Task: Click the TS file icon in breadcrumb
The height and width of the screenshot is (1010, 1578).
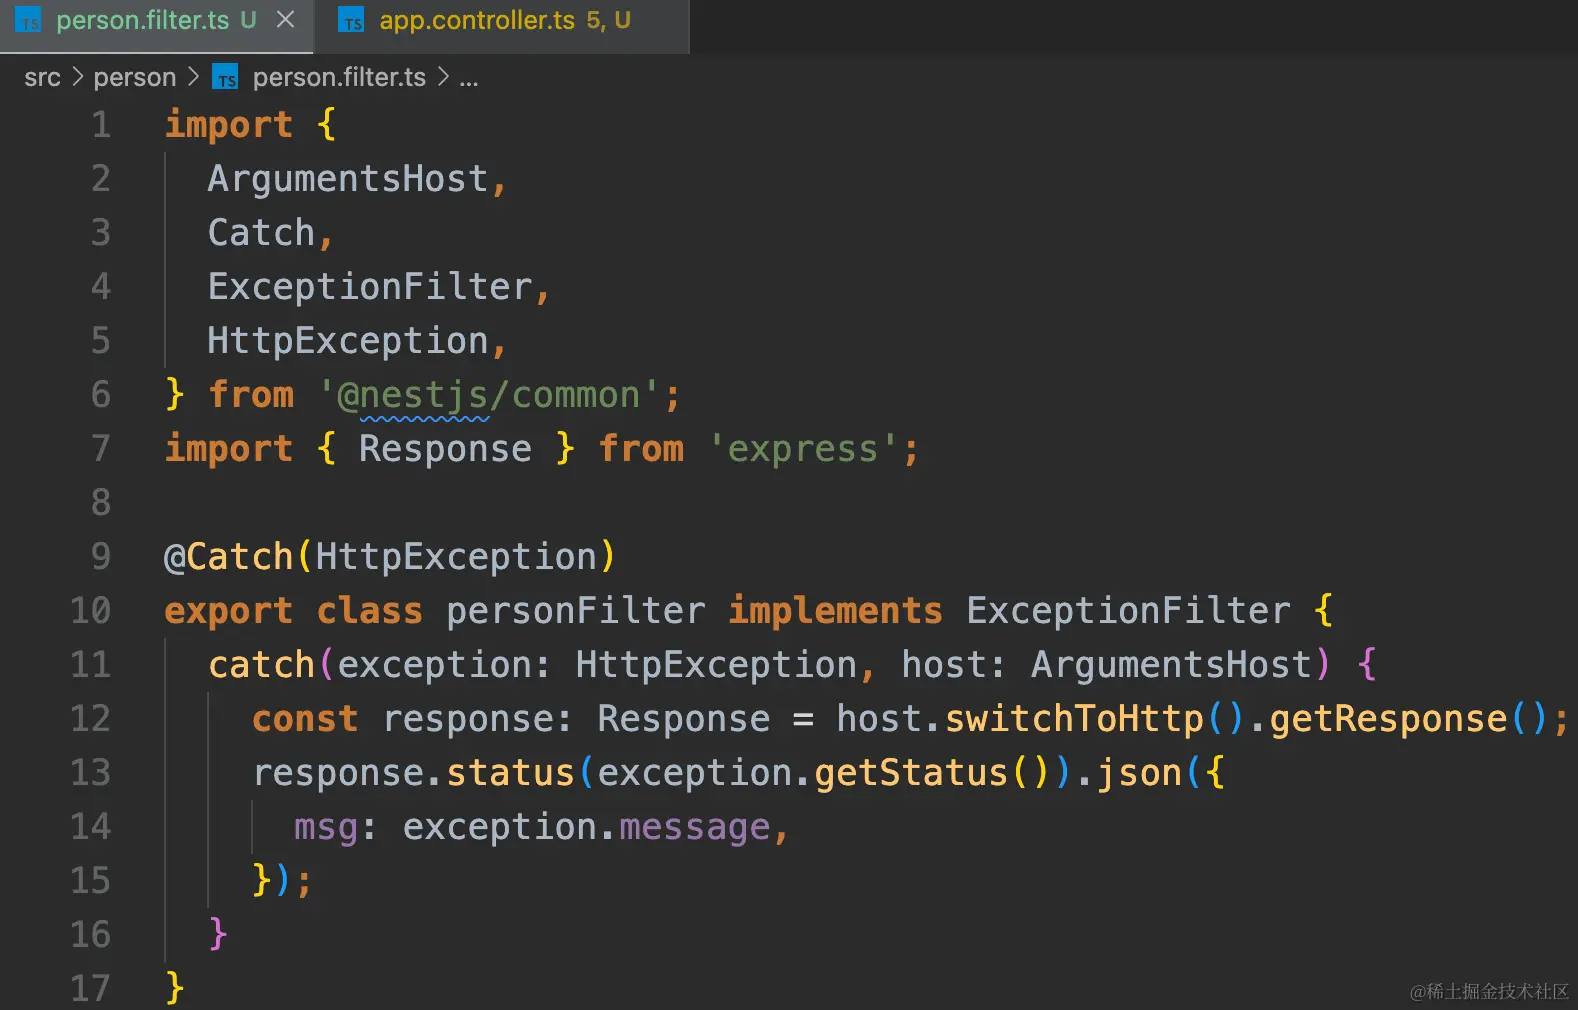Action: click(x=226, y=77)
